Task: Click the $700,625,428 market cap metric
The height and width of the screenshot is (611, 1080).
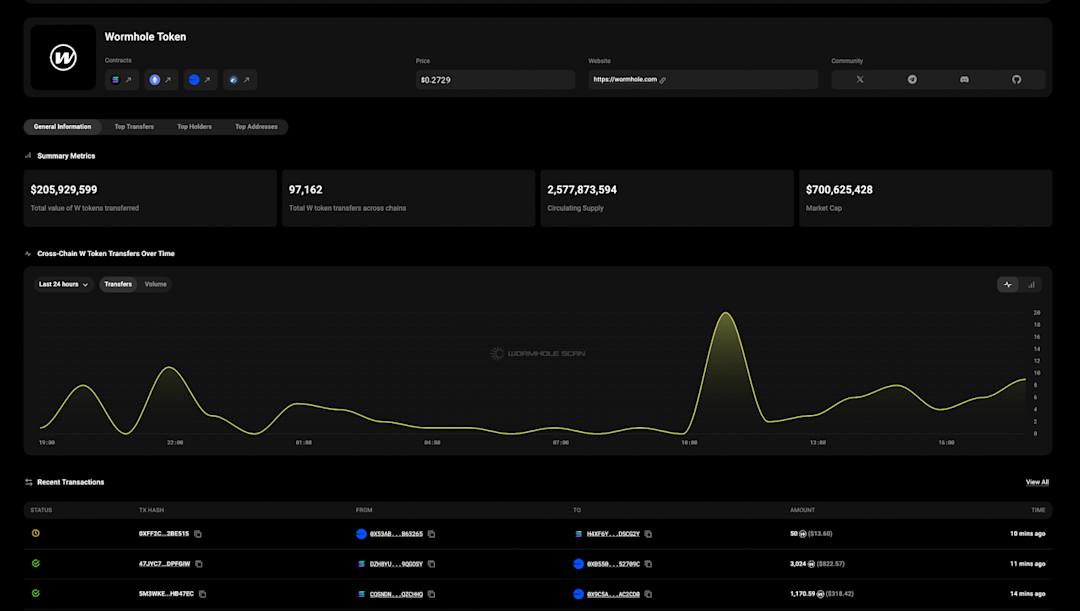Action: (926, 198)
